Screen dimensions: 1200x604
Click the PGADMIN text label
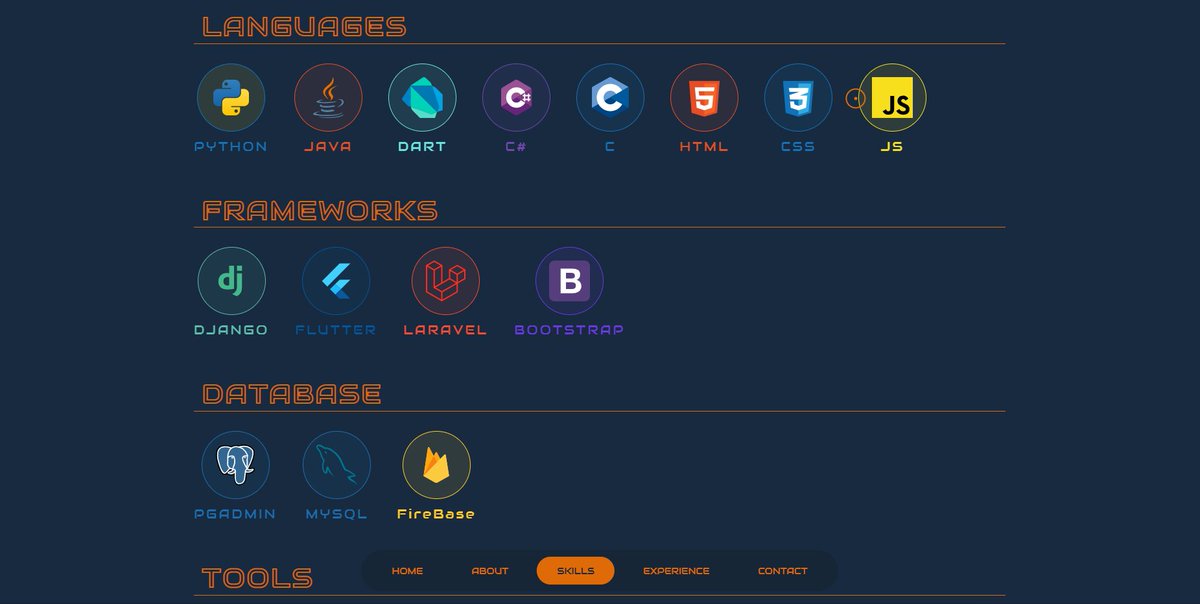[x=235, y=514]
